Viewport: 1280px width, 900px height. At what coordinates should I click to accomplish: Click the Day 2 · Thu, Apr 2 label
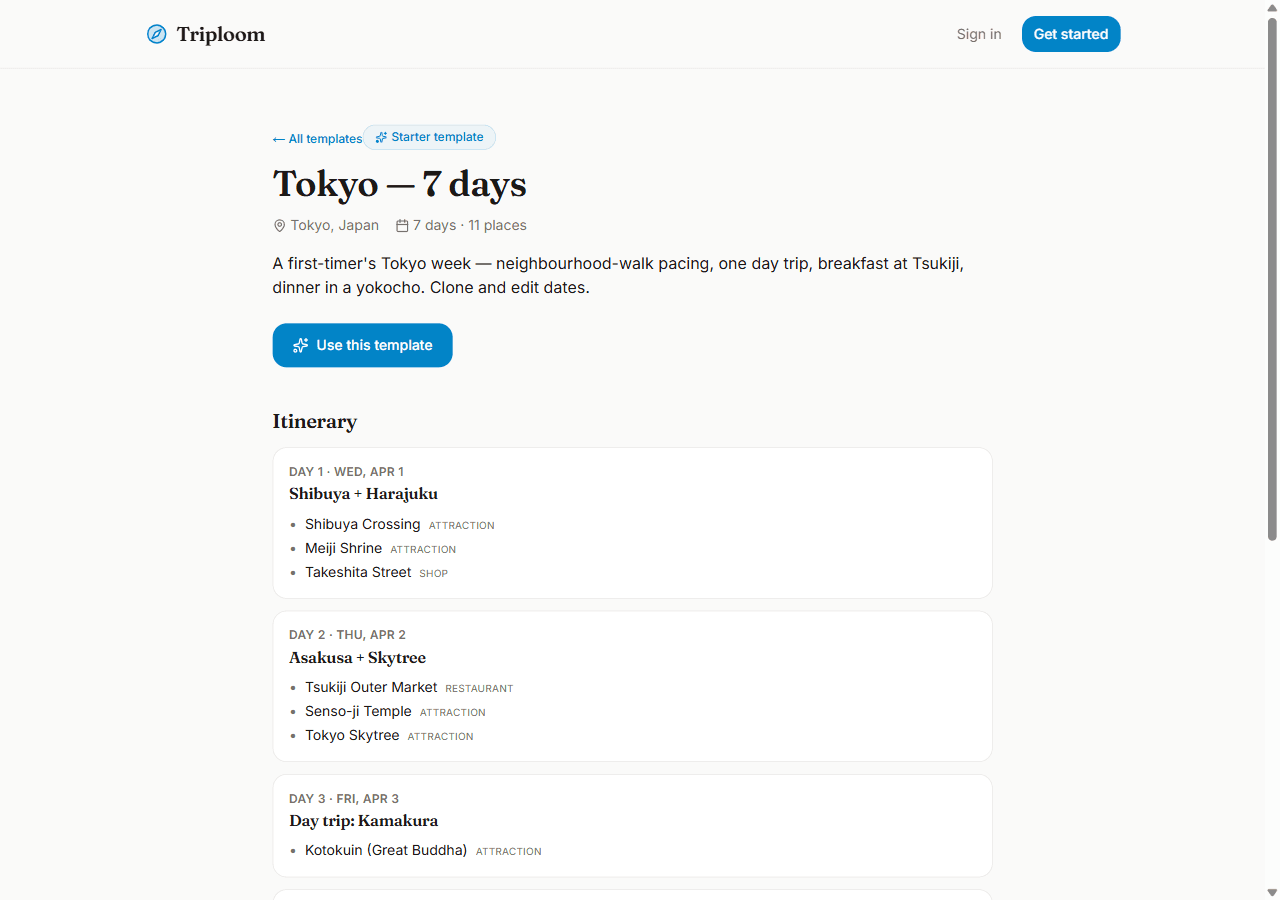tap(348, 635)
